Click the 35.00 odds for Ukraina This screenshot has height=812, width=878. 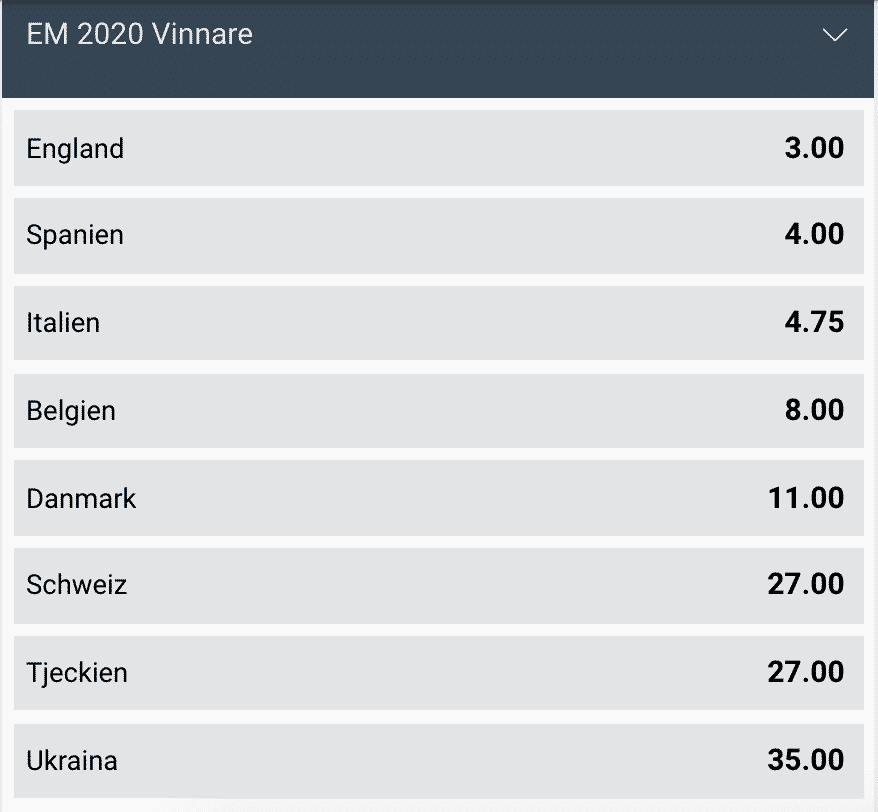(806, 760)
